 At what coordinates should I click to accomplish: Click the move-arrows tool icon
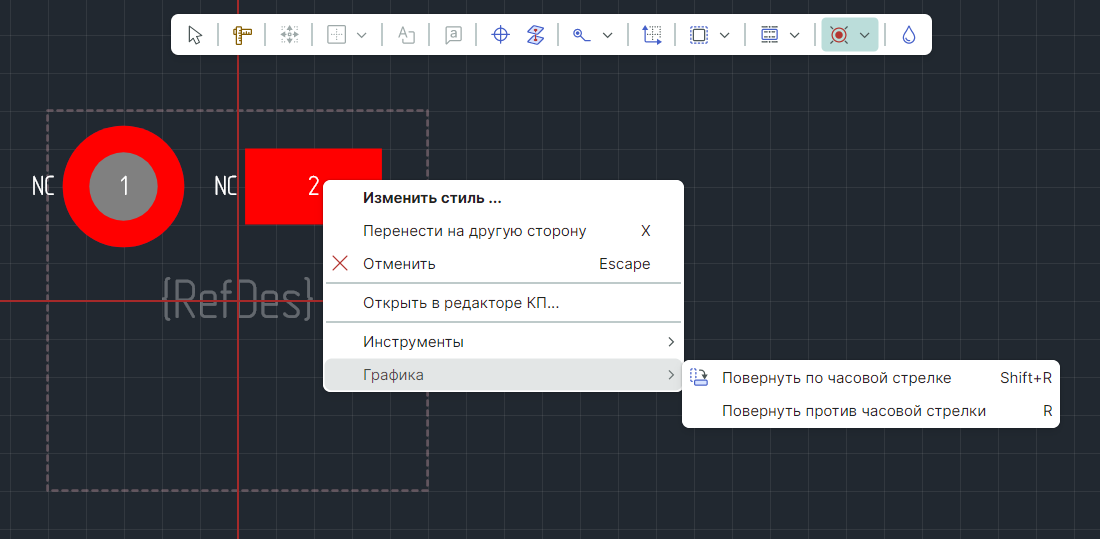point(289,34)
